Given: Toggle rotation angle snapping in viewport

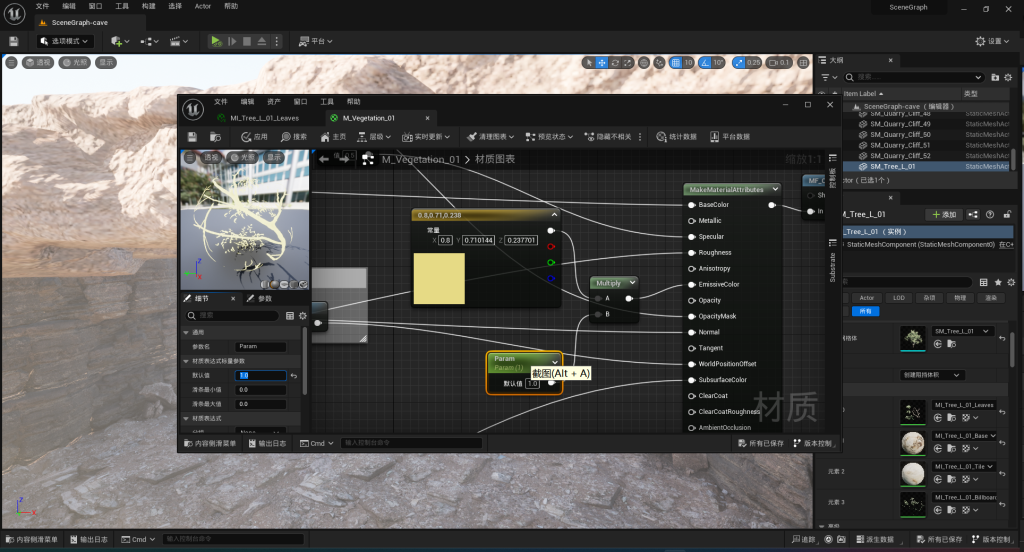Looking at the screenshot, I should [705, 63].
